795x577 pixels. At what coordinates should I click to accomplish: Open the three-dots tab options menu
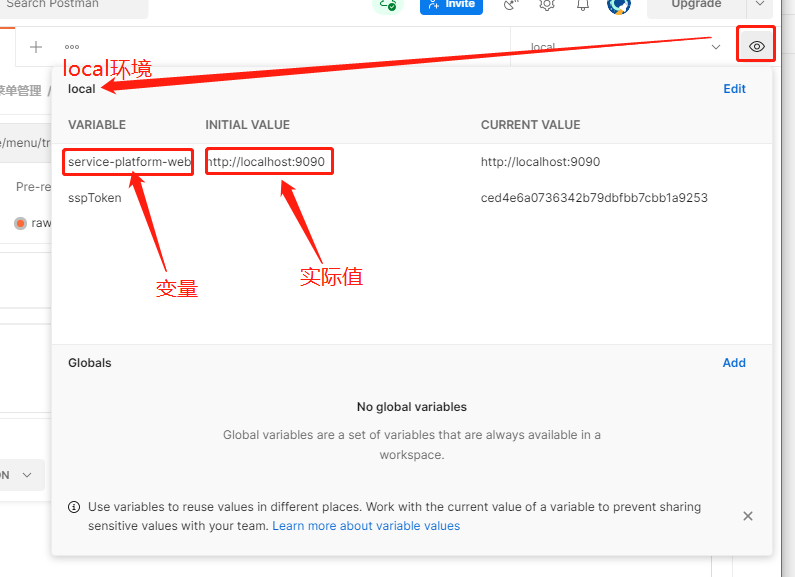point(72,47)
